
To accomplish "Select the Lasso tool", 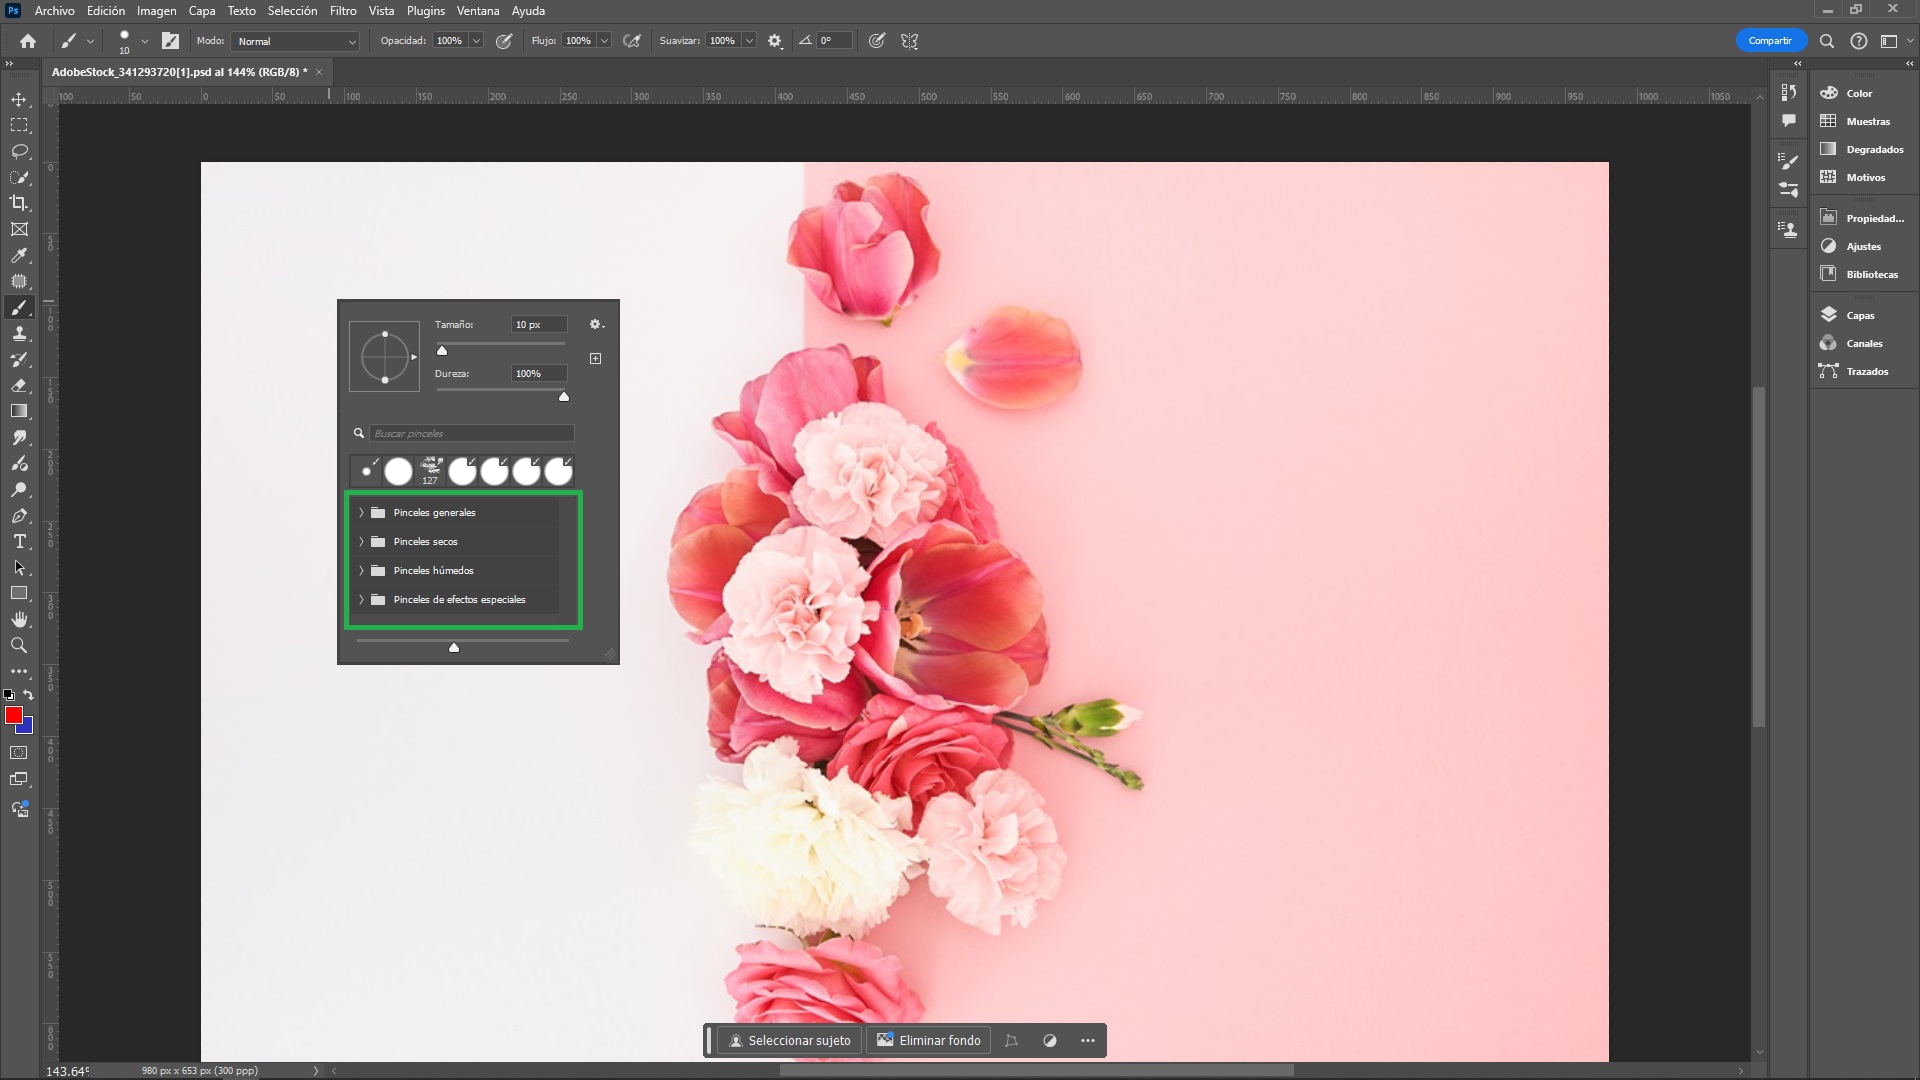I will [19, 151].
